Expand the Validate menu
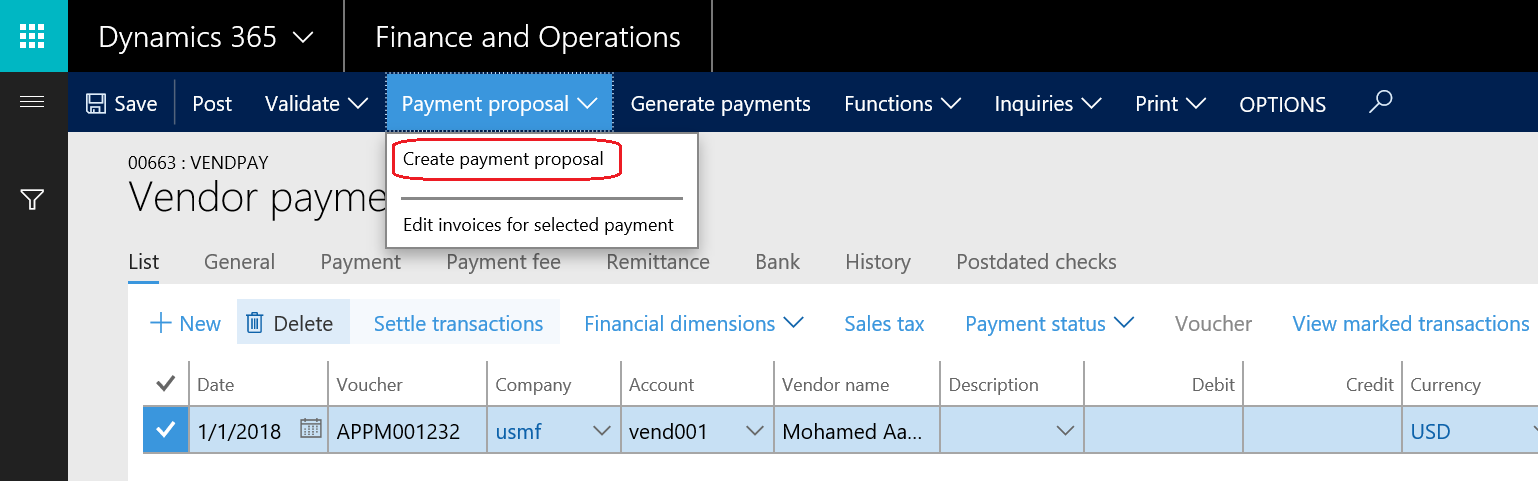 point(317,104)
